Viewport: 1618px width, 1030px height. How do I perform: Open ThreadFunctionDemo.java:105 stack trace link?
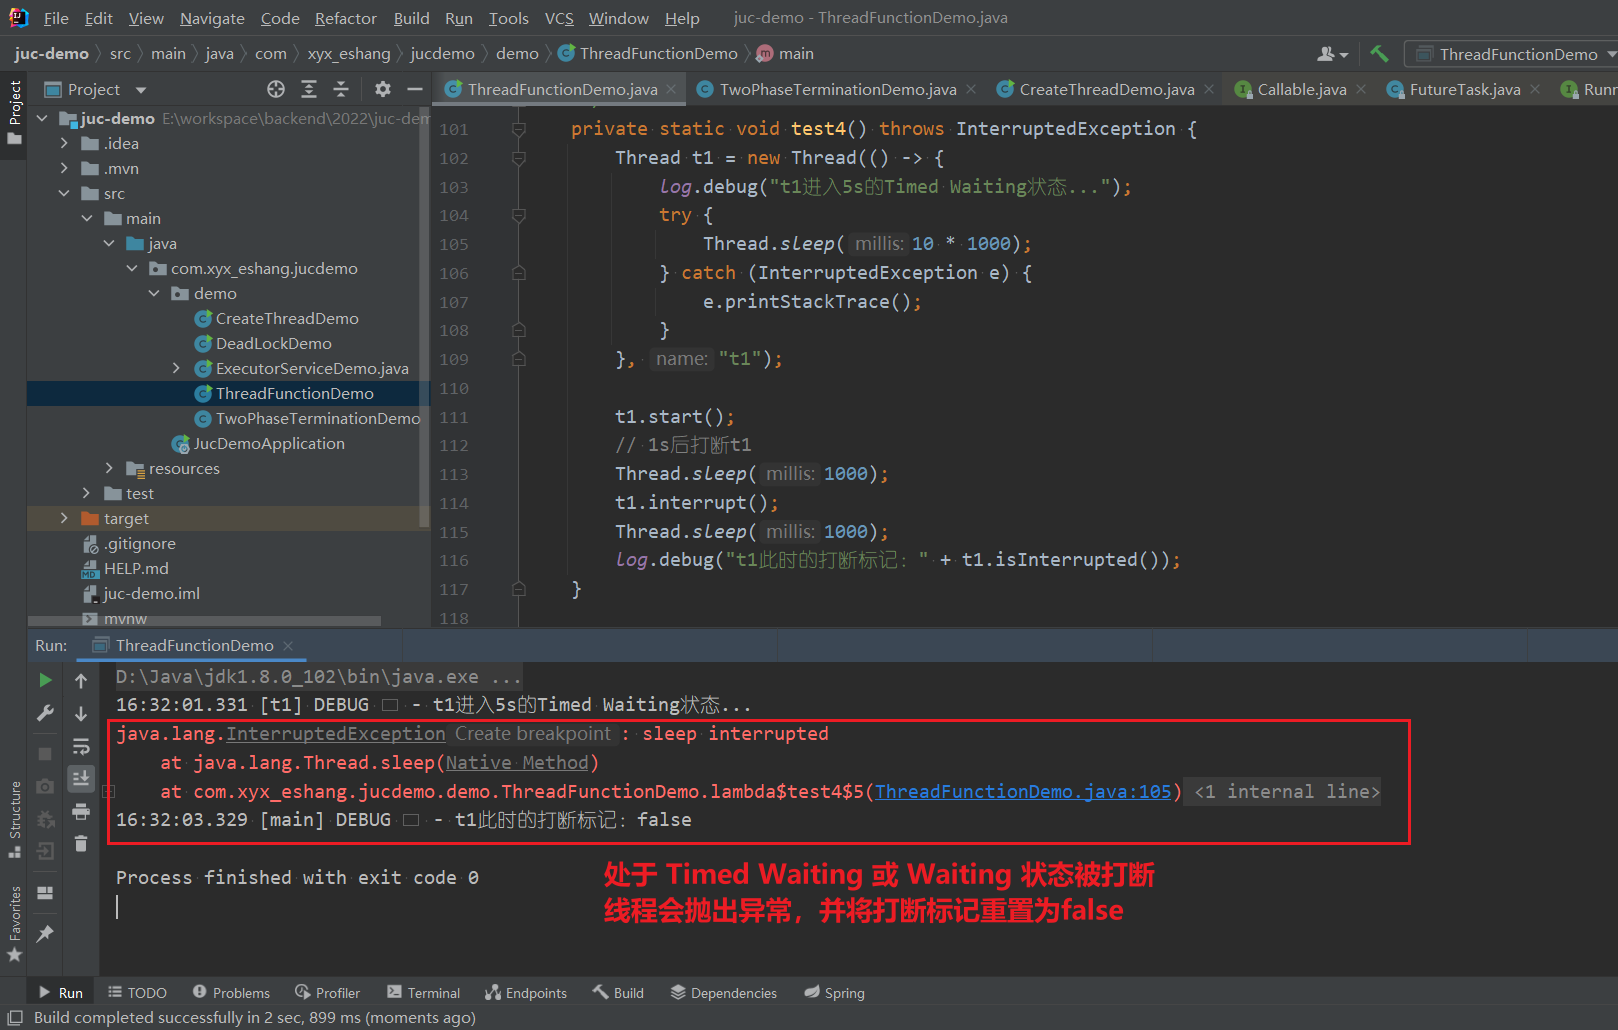1023,791
